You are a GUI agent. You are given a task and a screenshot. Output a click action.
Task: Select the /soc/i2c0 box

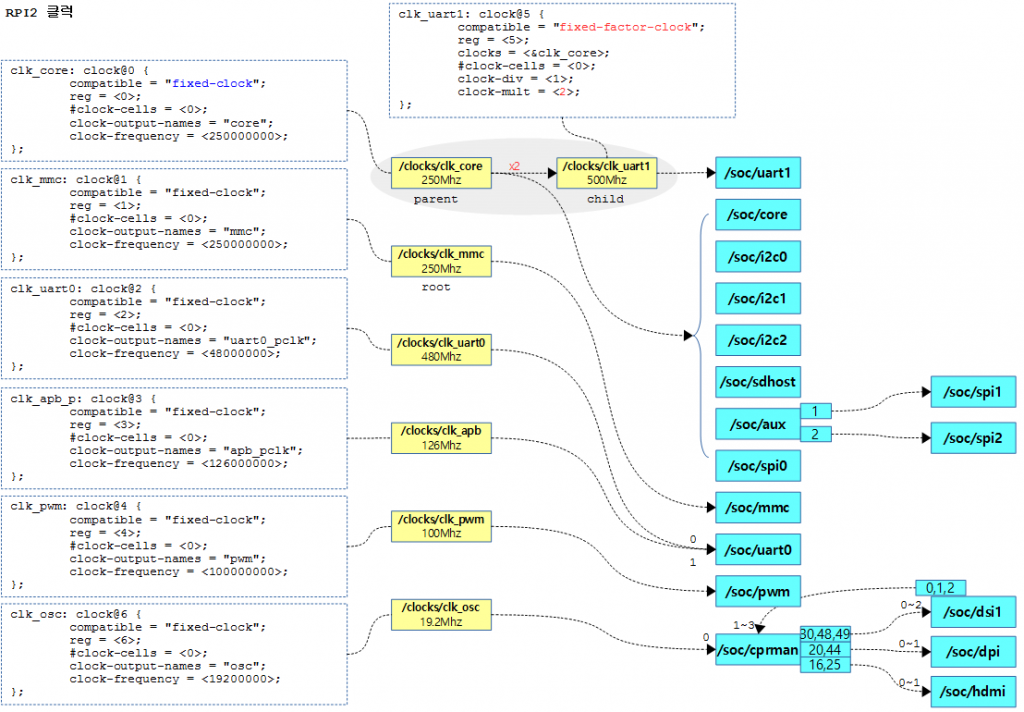pos(758,257)
